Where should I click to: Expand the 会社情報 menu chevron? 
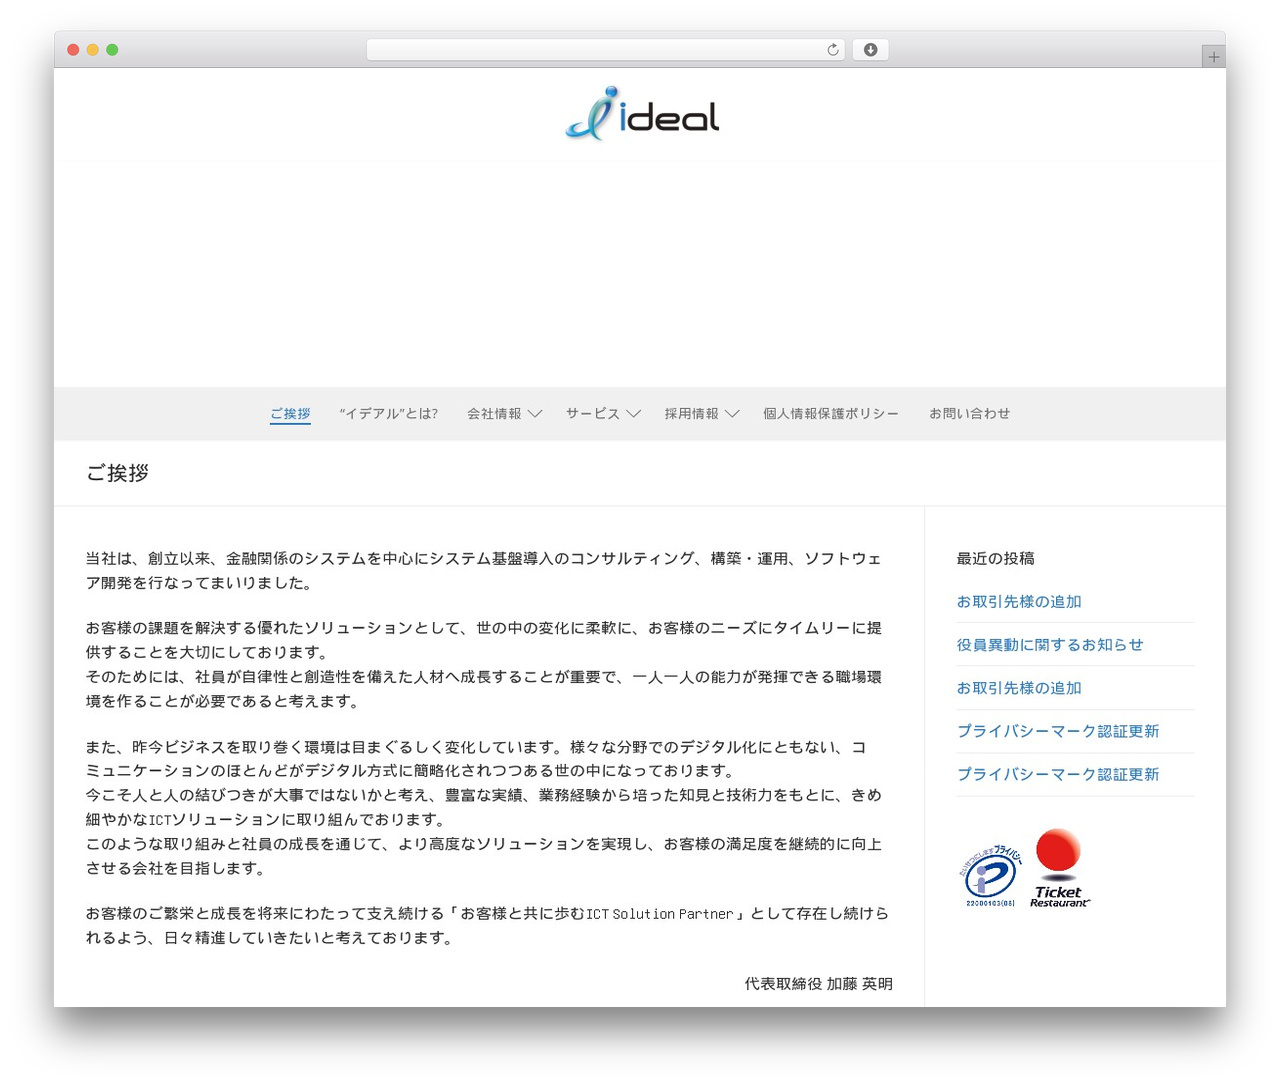[x=535, y=414]
